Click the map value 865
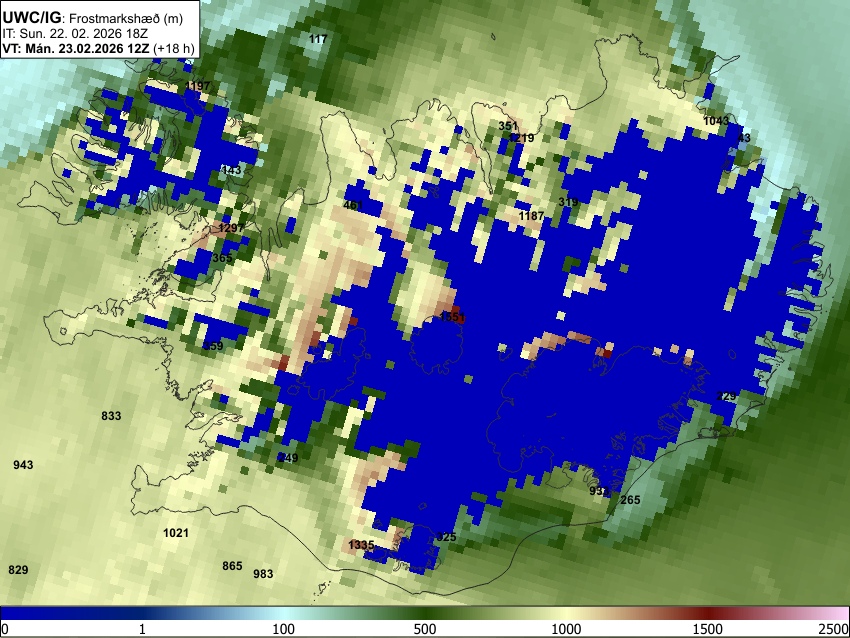Screen dimensions: 850x638 click(x=232, y=566)
